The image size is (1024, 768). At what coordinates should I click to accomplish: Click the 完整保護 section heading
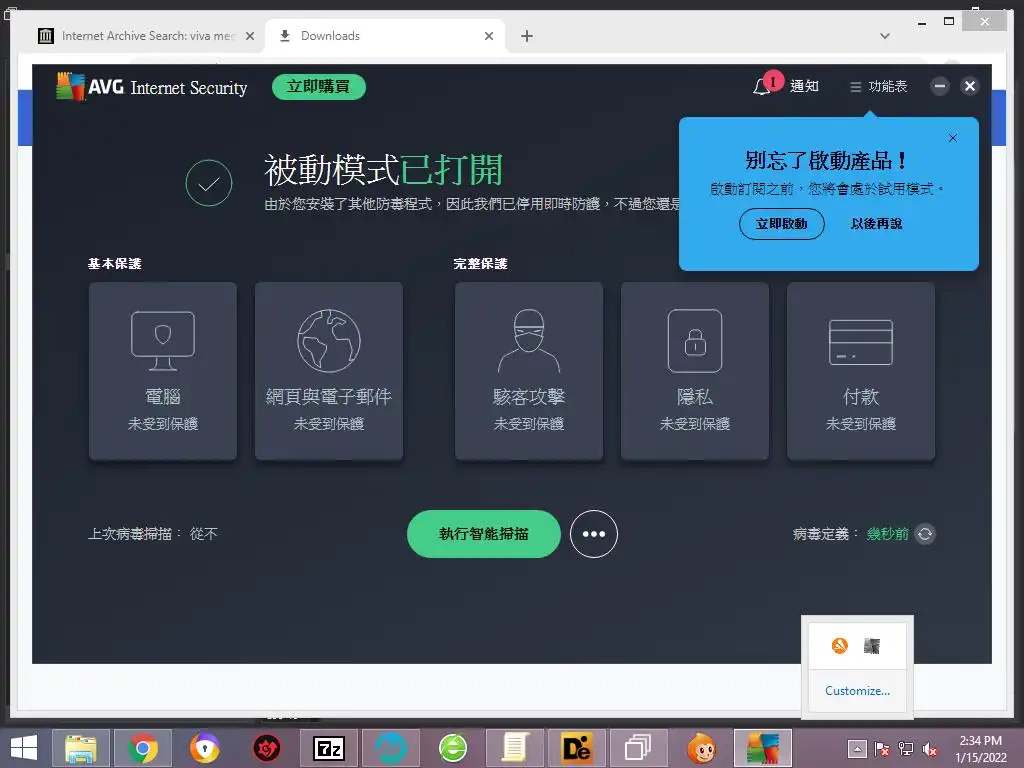481,264
